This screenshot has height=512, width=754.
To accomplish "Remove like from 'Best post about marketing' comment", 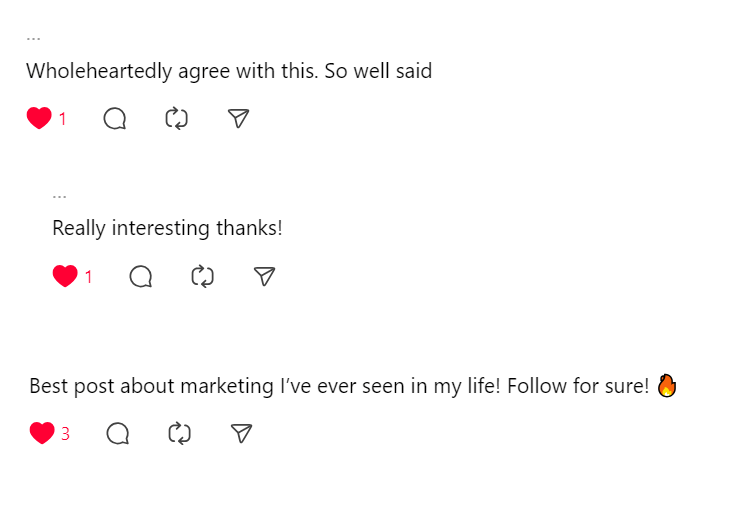I will point(42,433).
